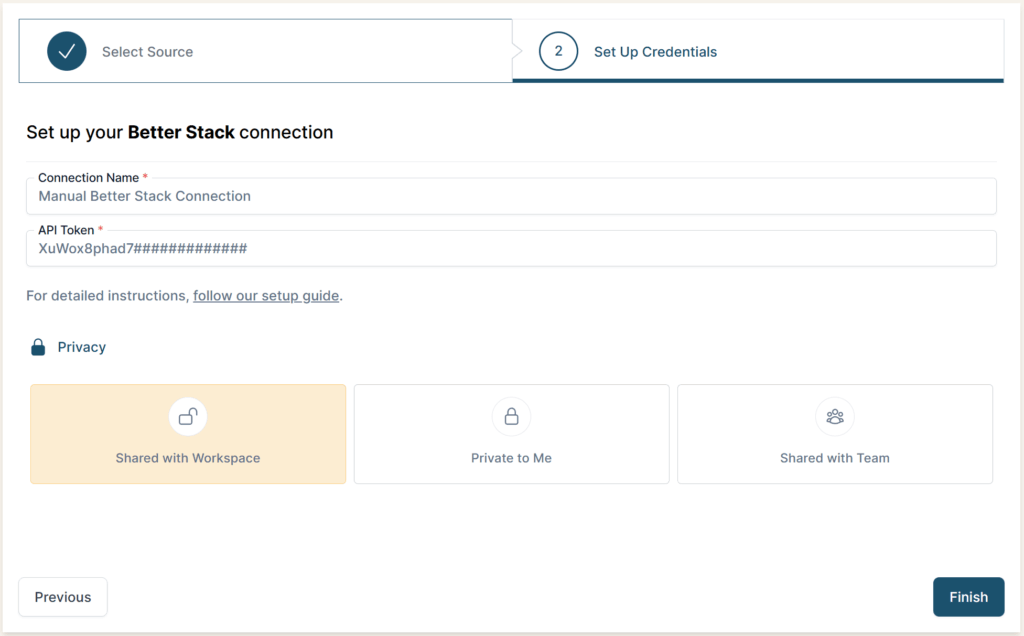The image size is (1024, 636).
Task: Click the people group icon above Shared with Team
Action: coord(835,416)
